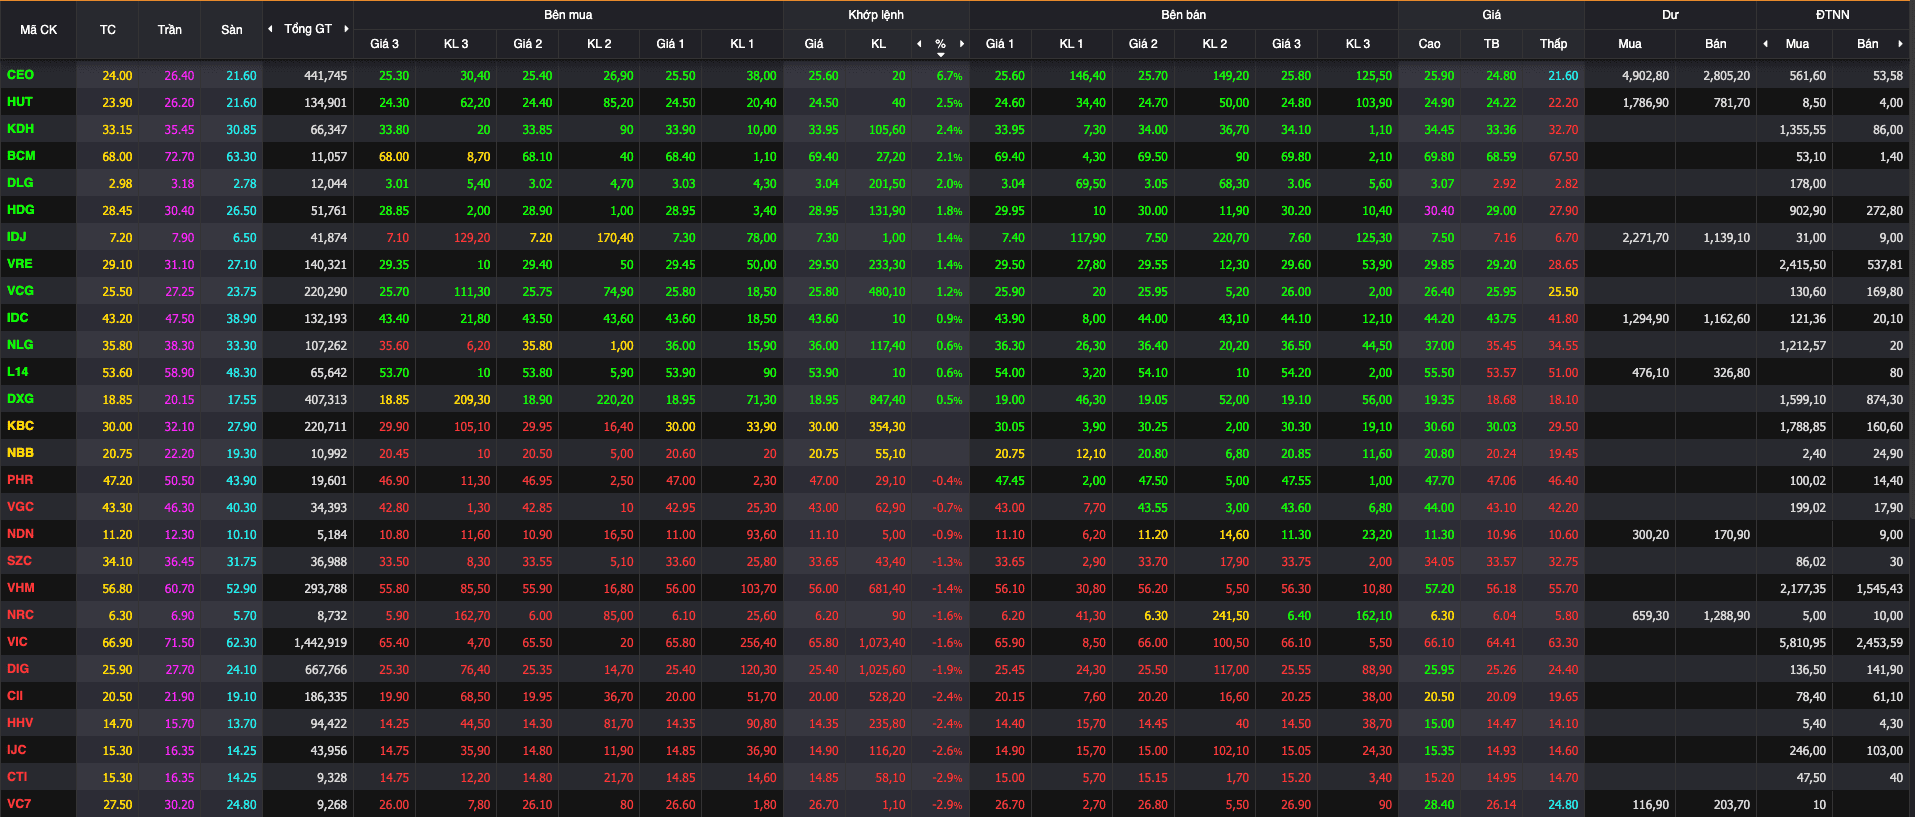Open the KBC stock symbol
Image resolution: width=1915 pixels, height=817 pixels.
[x=20, y=426]
